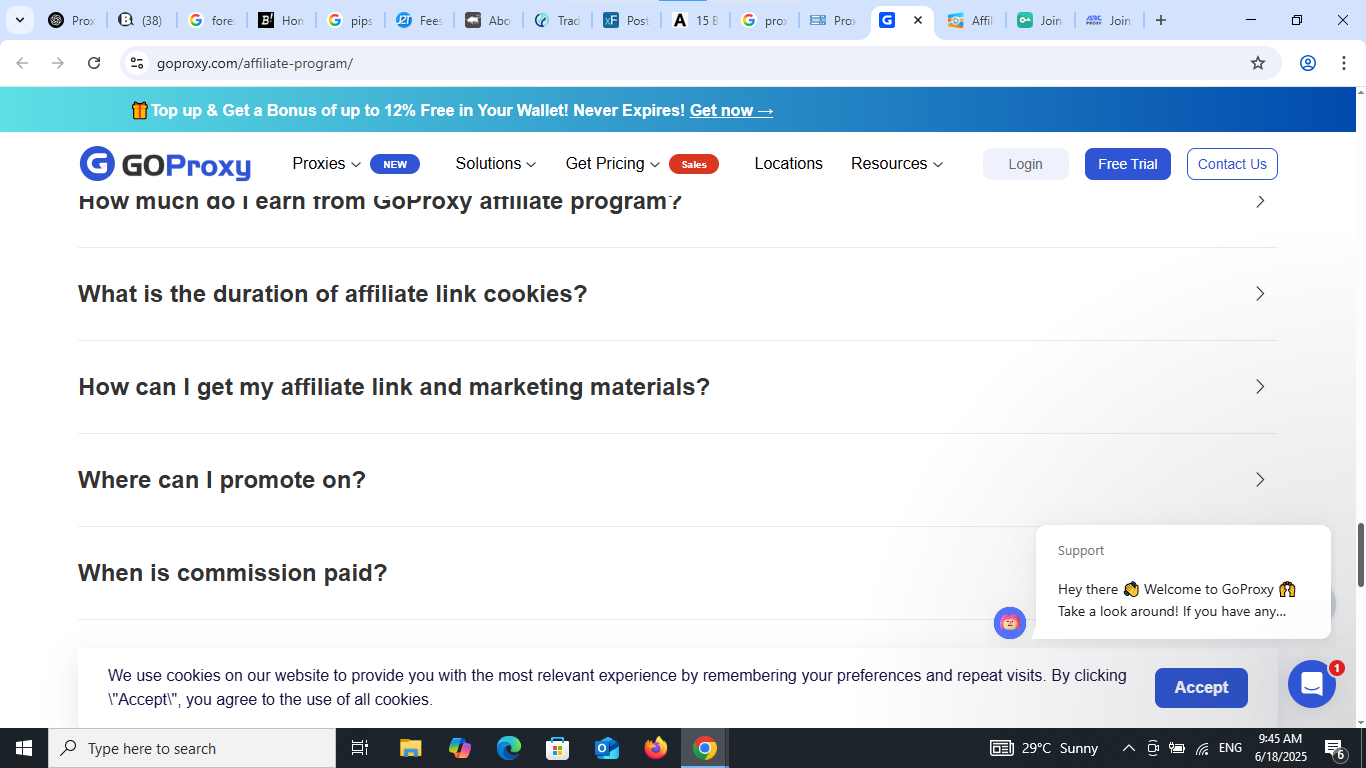Open Chrome's three-dot menu
Image resolution: width=1366 pixels, height=768 pixels.
click(x=1343, y=63)
